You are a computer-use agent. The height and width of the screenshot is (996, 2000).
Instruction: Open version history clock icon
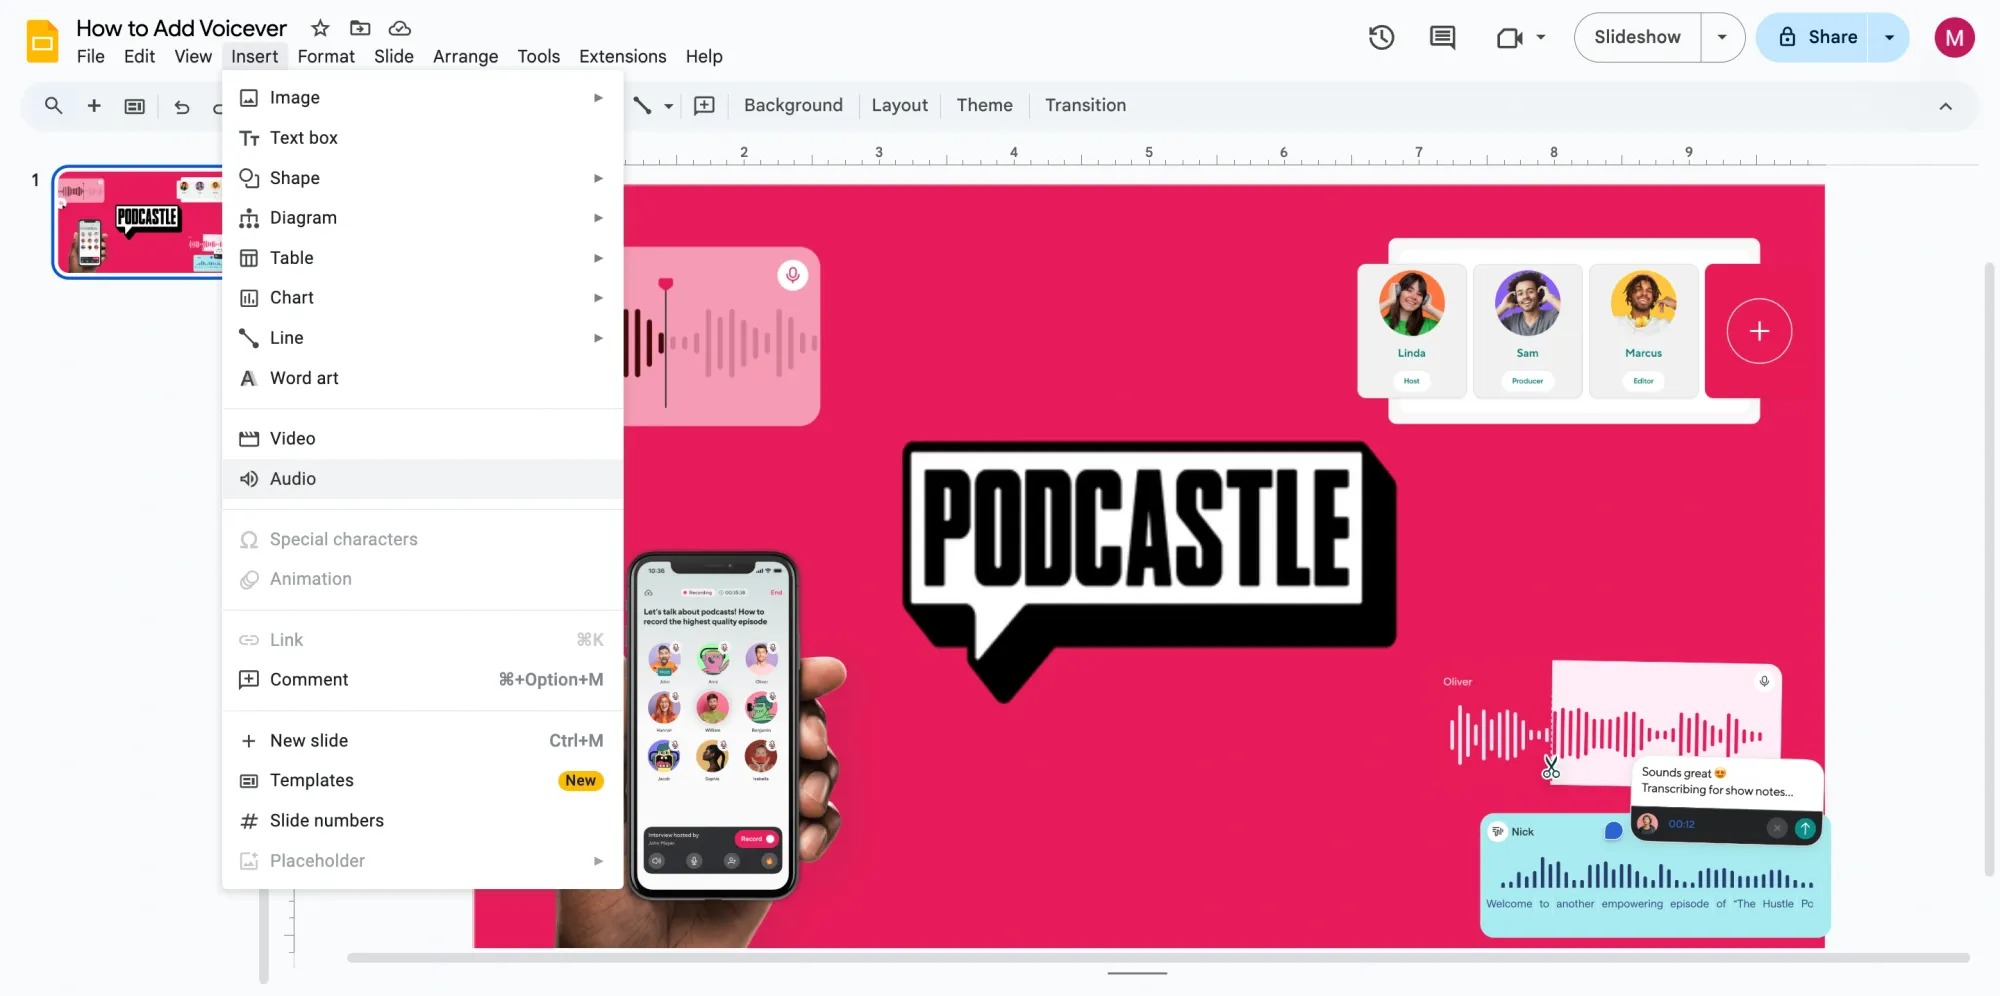1381,37
